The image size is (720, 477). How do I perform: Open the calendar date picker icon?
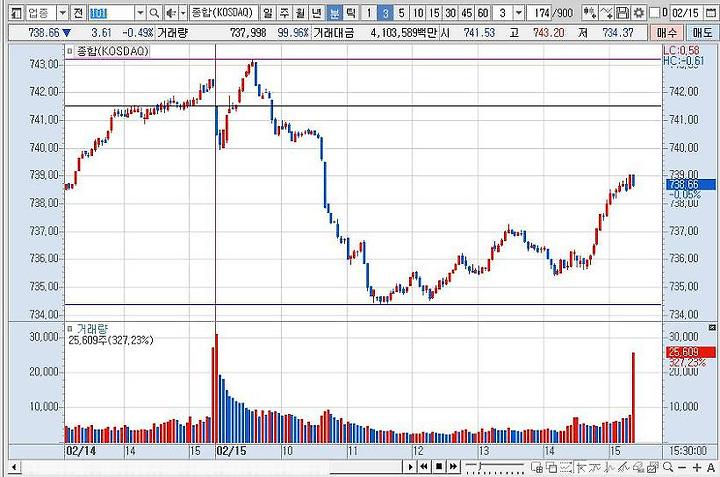tap(710, 13)
